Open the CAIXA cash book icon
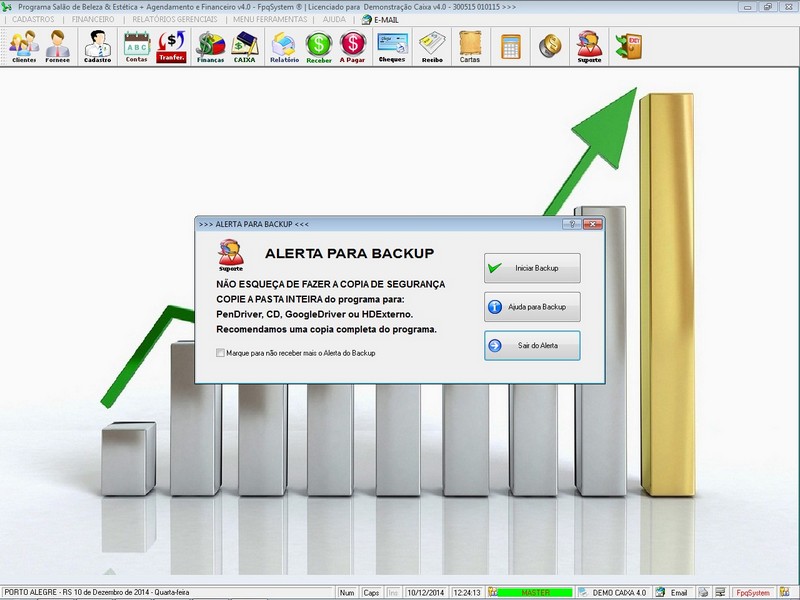This screenshot has width=800, height=600. [244, 46]
